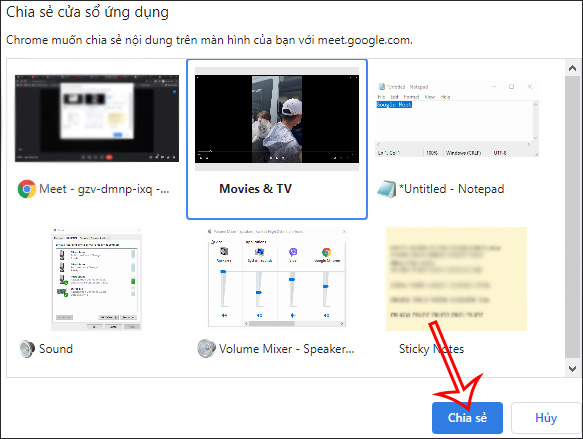Click the vertical scrollbar thumb of the list
The width and height of the screenshot is (583, 439).
(x=573, y=217)
